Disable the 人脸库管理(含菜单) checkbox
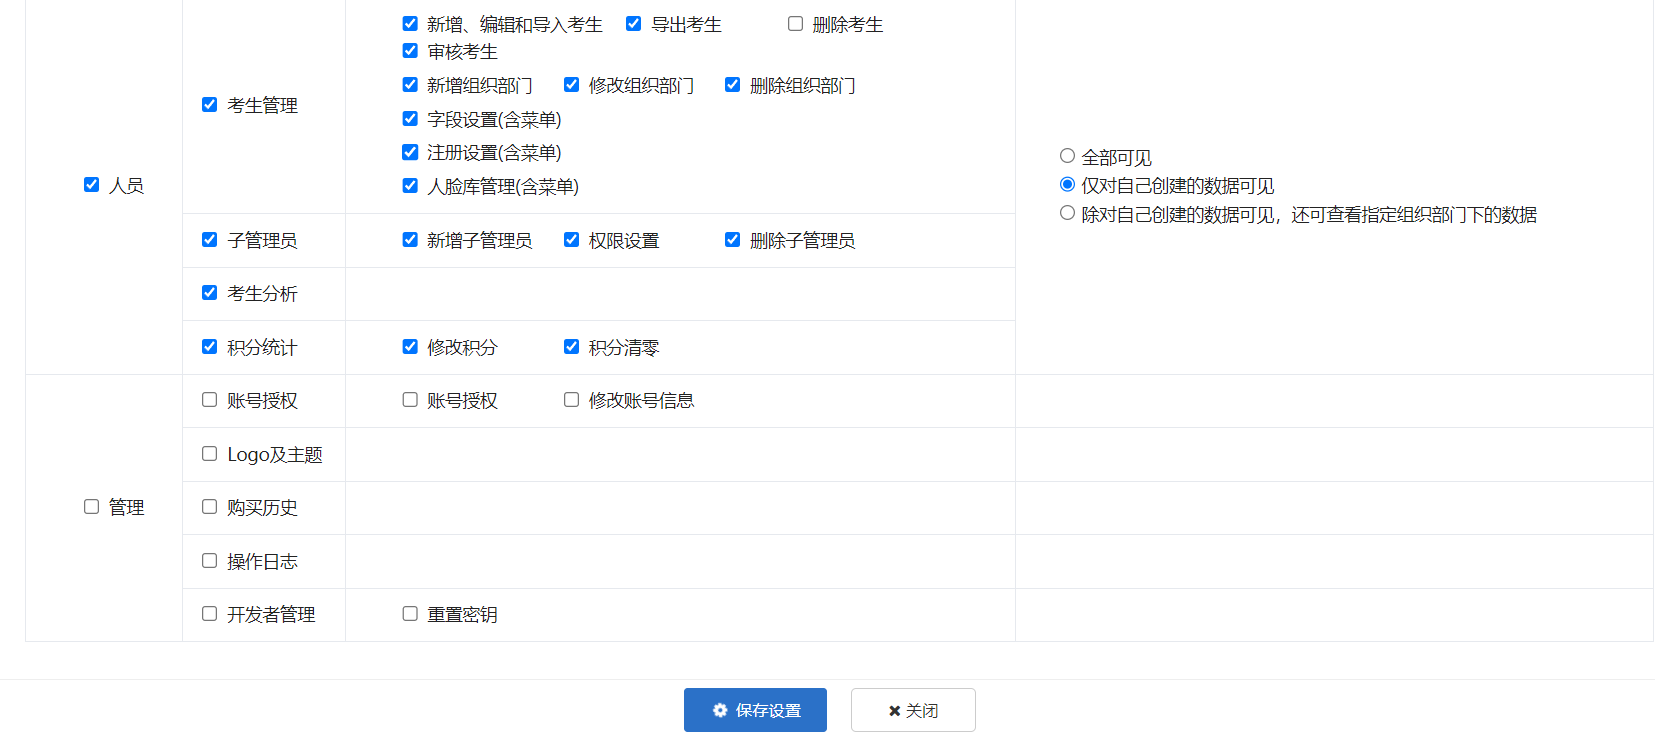 coord(410,186)
